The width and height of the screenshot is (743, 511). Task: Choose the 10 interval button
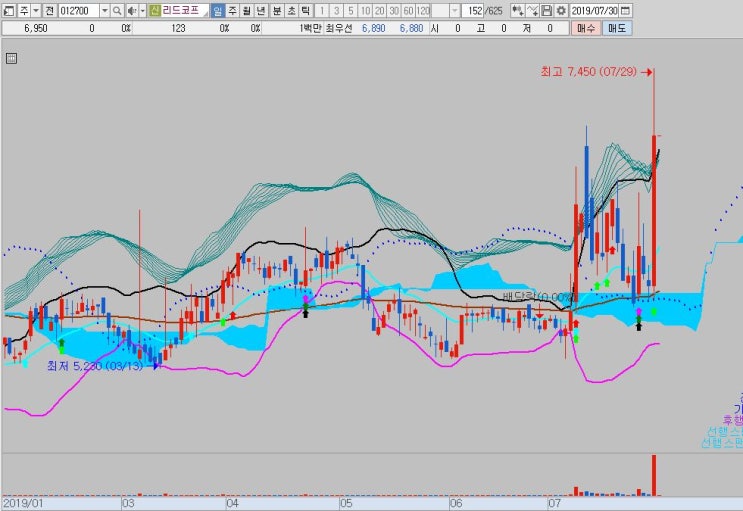click(x=365, y=10)
